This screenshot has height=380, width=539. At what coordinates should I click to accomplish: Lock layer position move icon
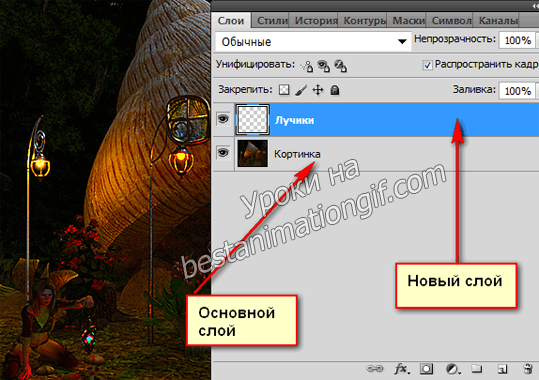click(318, 90)
